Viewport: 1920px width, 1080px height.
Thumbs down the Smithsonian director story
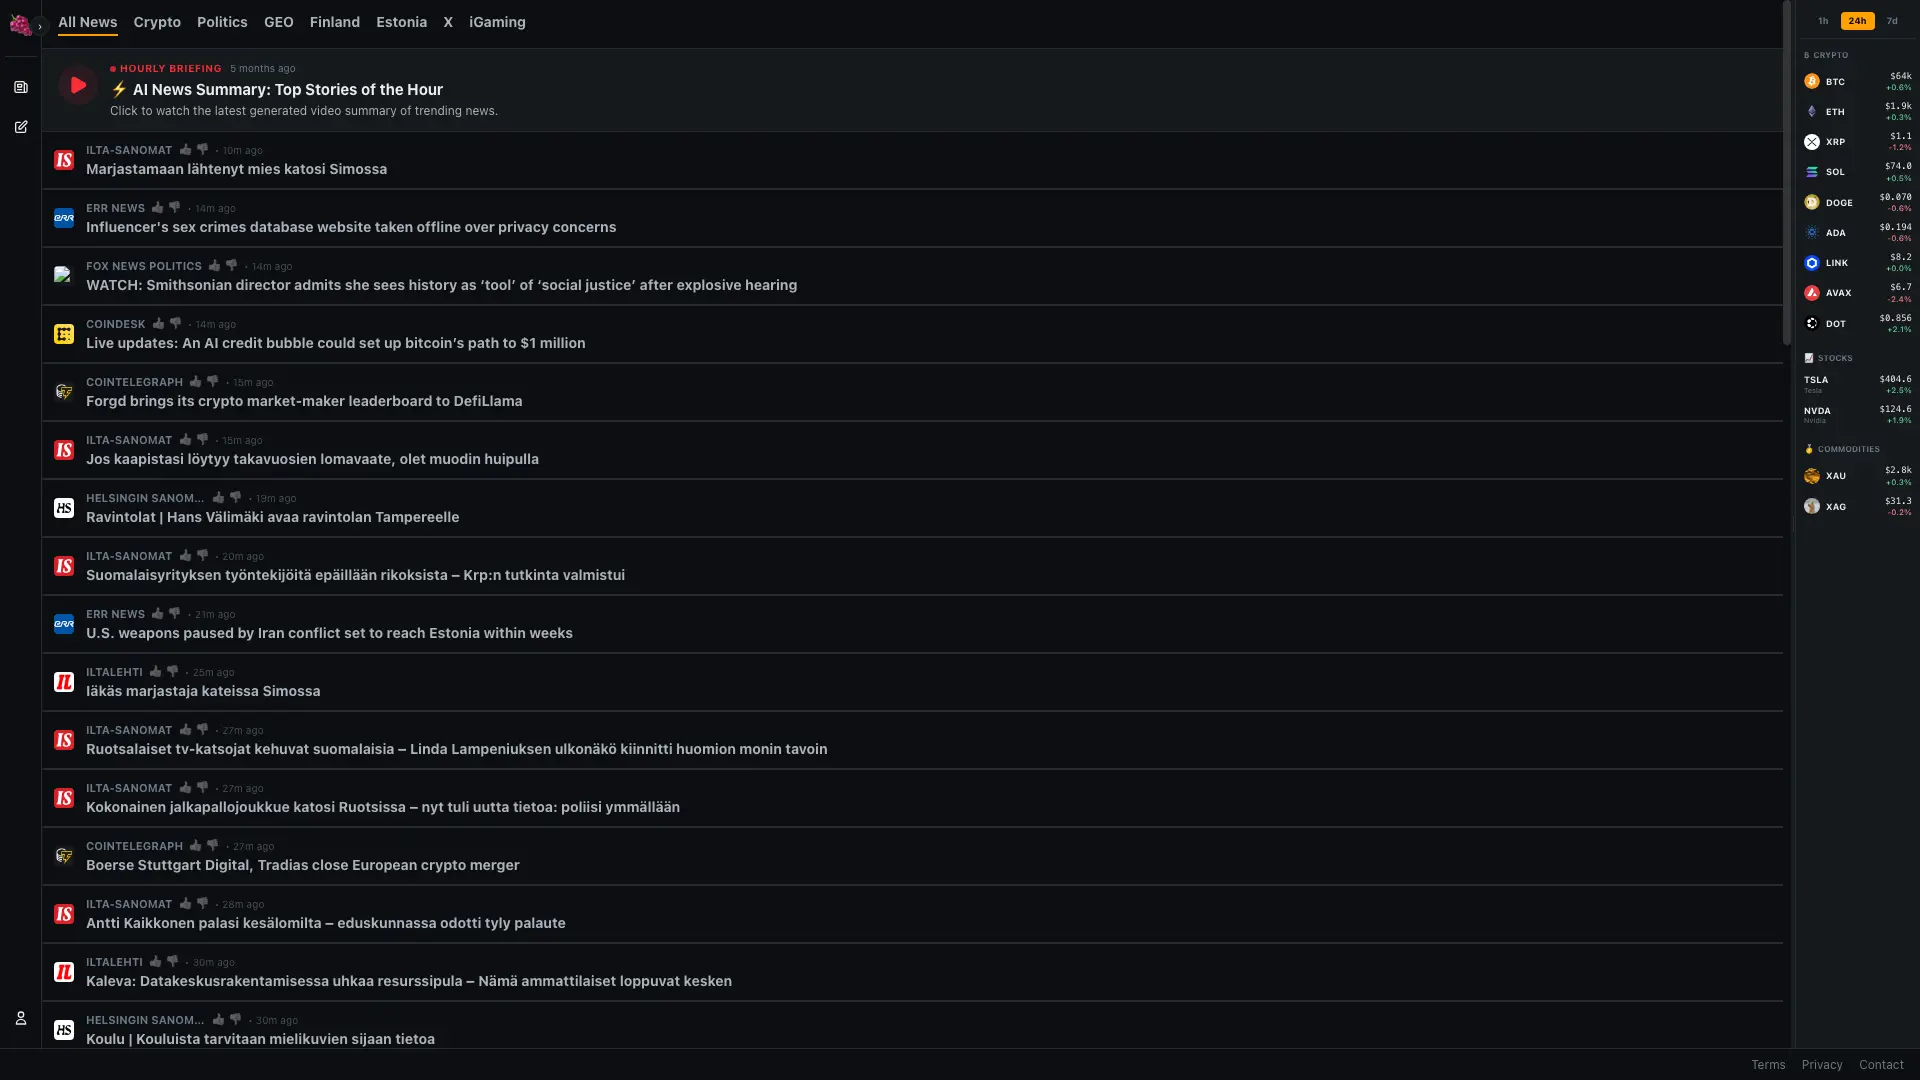click(232, 266)
